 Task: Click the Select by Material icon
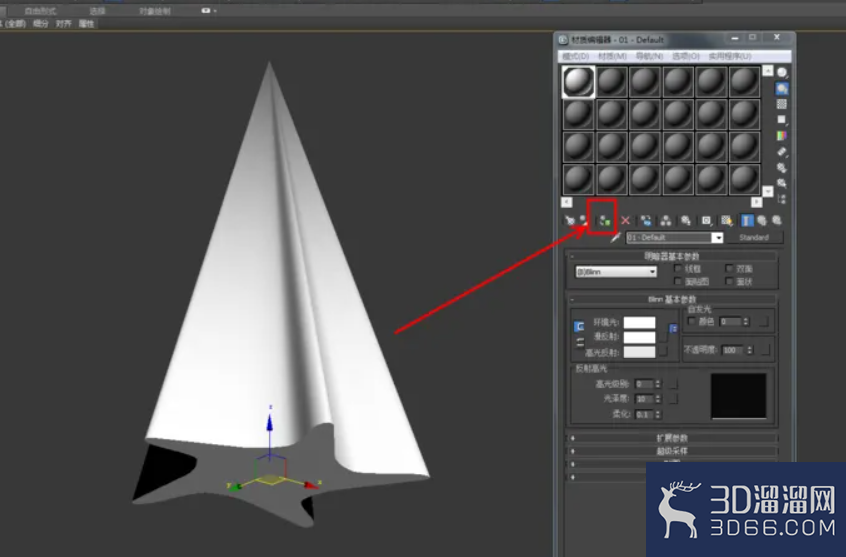pos(782,183)
